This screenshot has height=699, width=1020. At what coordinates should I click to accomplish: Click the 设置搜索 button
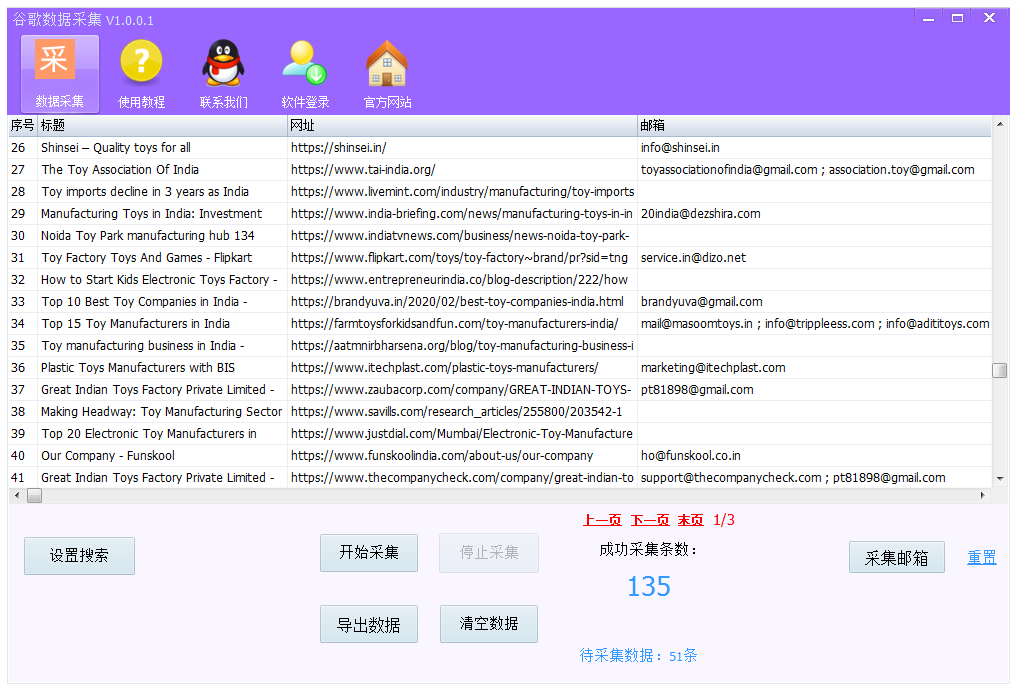coord(79,556)
